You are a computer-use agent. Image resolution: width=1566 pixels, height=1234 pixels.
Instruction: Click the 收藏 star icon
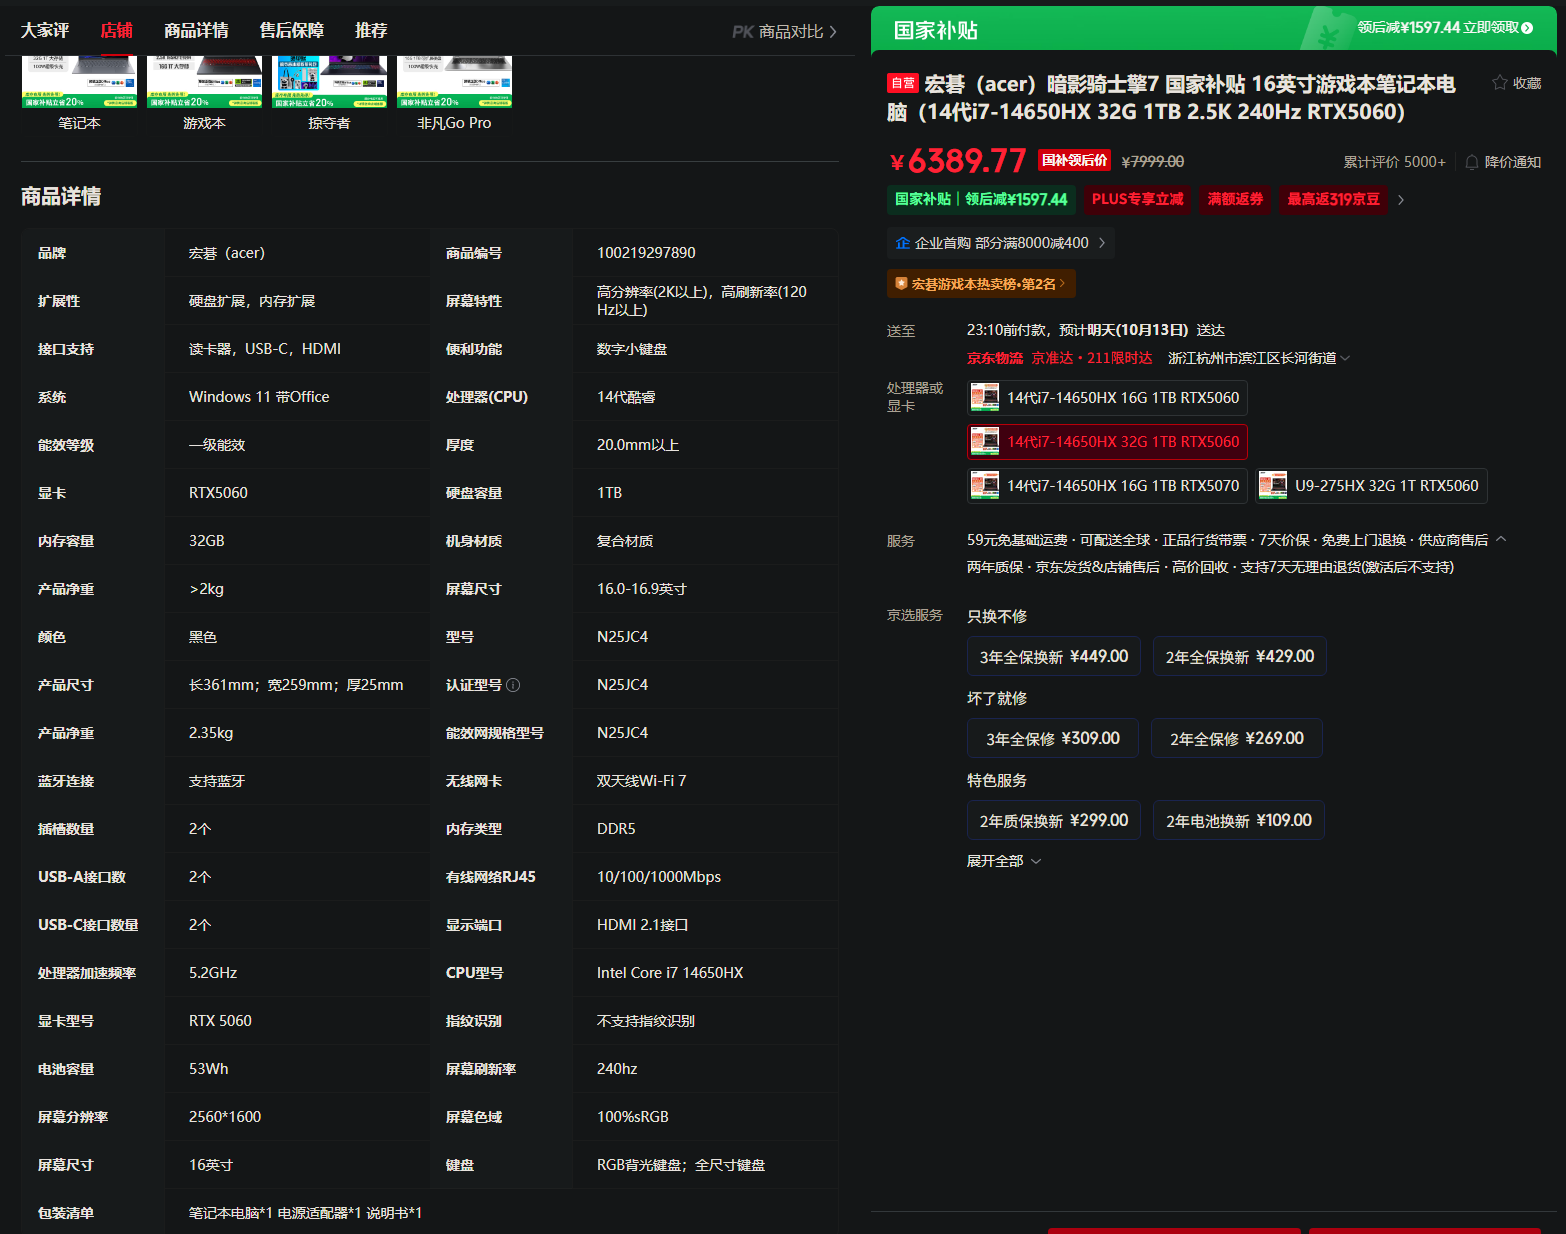(x=1499, y=83)
